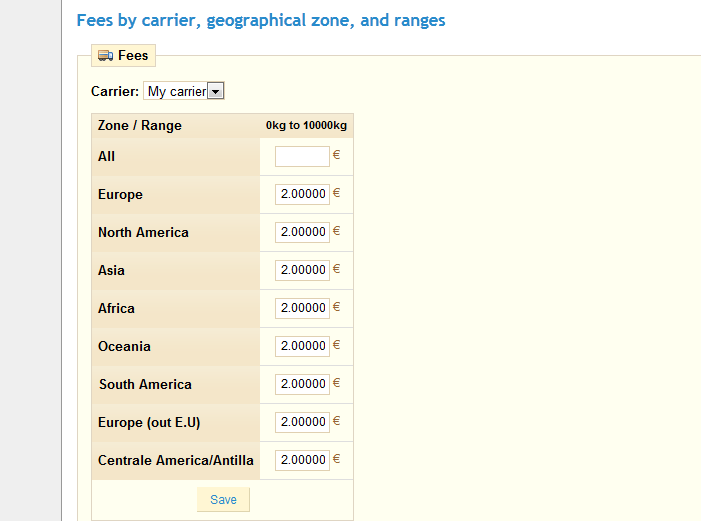Click the fee field for All zones
This screenshot has width=701, height=521.
point(302,156)
